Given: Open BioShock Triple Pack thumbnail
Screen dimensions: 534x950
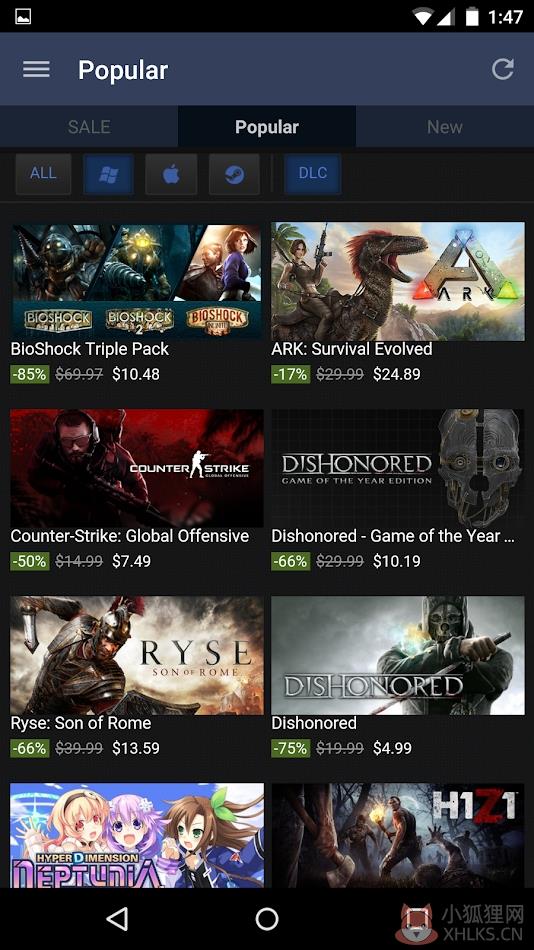Looking at the screenshot, I should coord(137,281).
